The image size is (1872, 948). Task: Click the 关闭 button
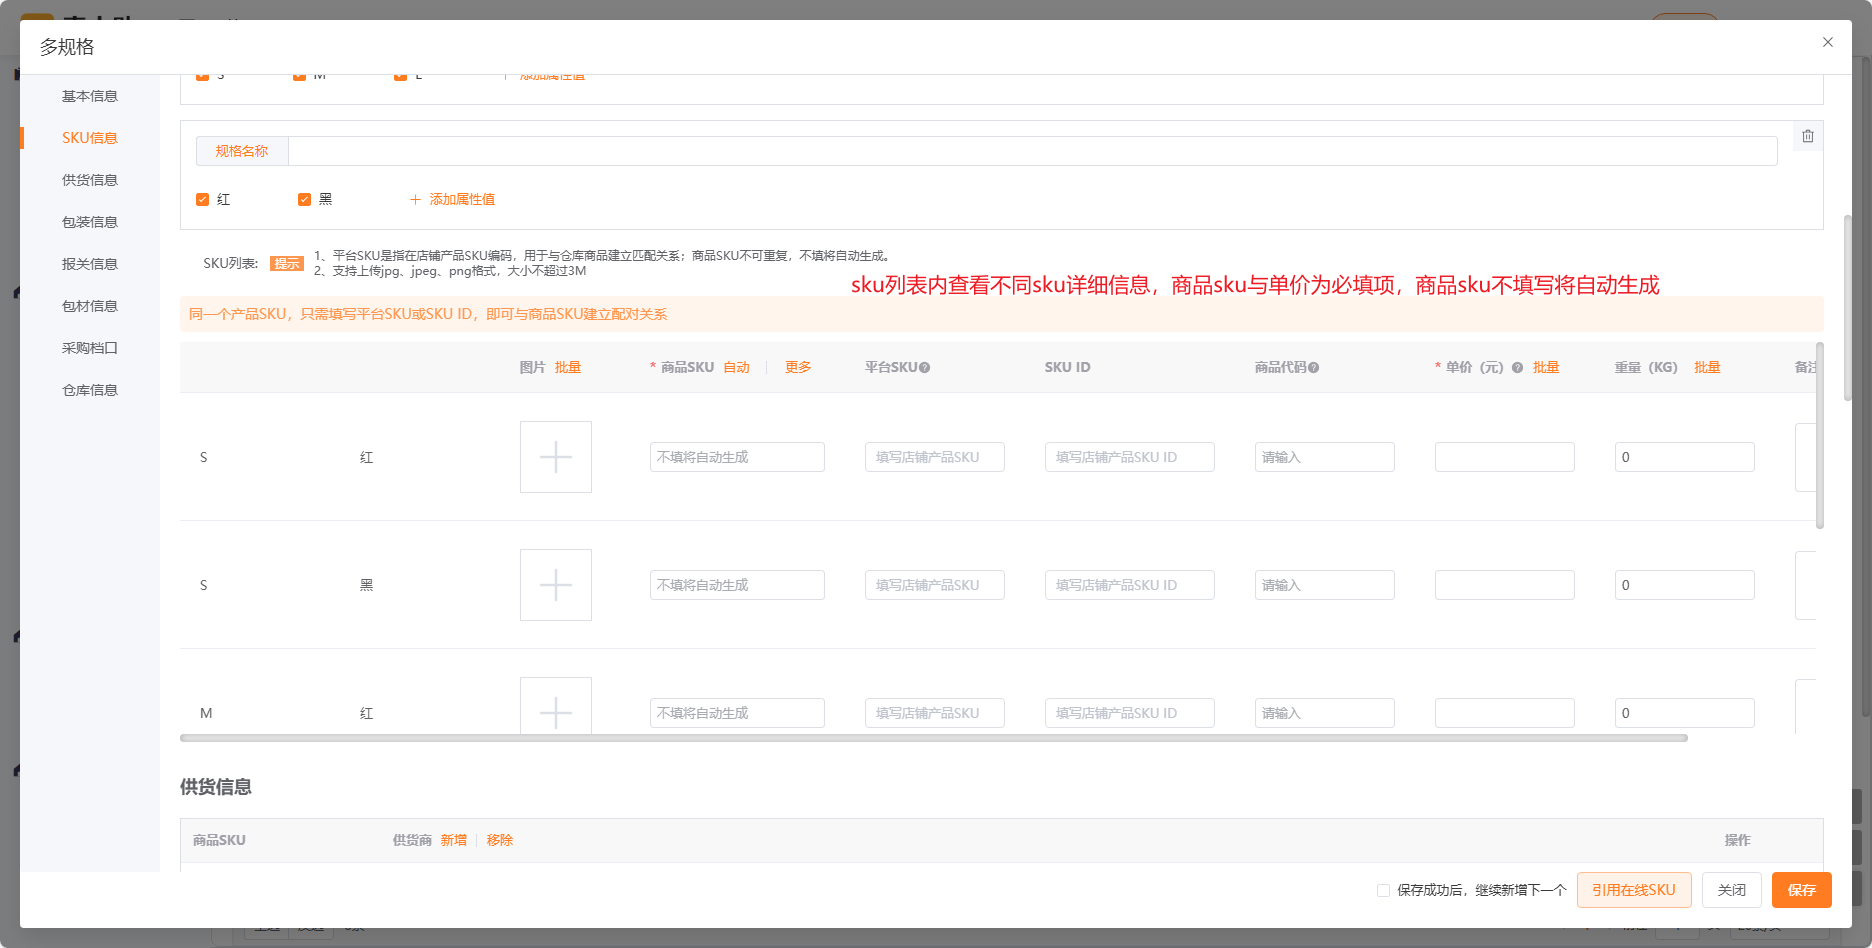click(1732, 890)
